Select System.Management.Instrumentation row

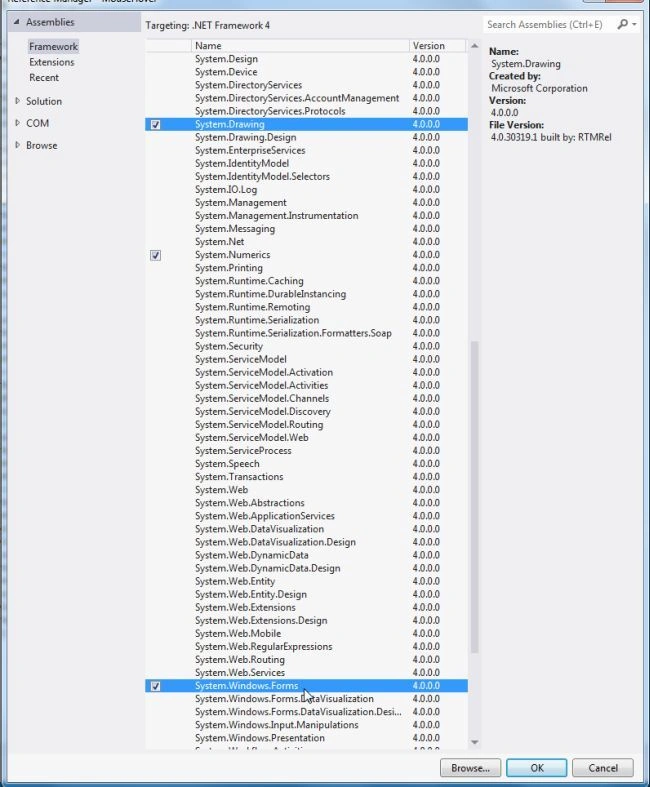coord(306,216)
